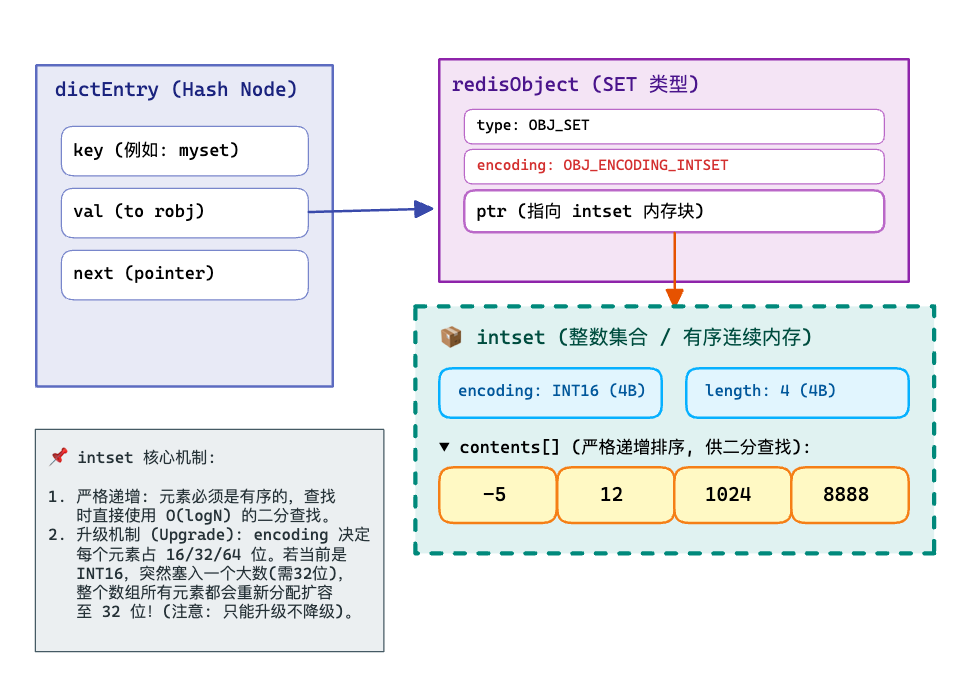Select the next (pointer) field
966x696 pixels.
184,274
